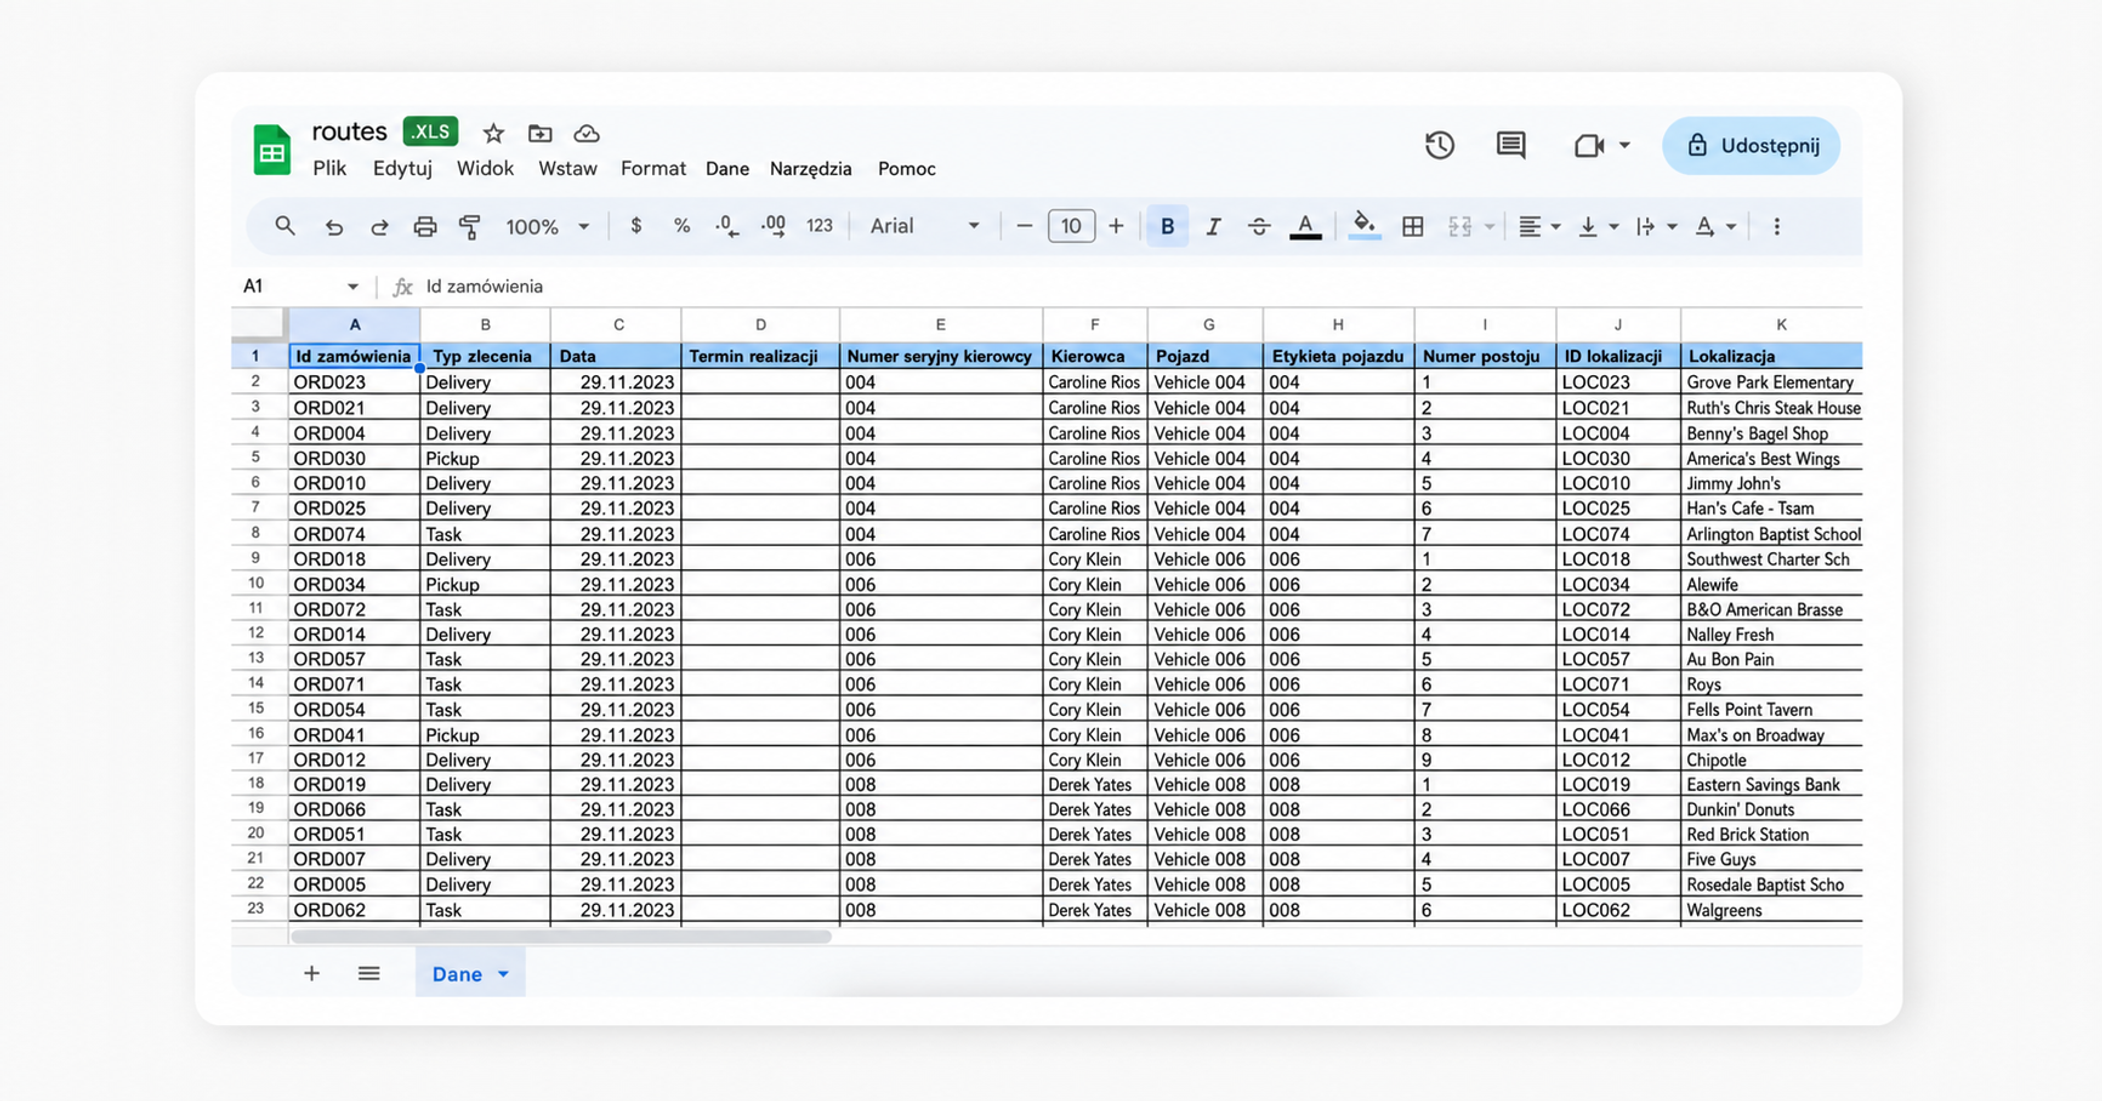Select column D header
Screen dimensions: 2102x1101
760,325
